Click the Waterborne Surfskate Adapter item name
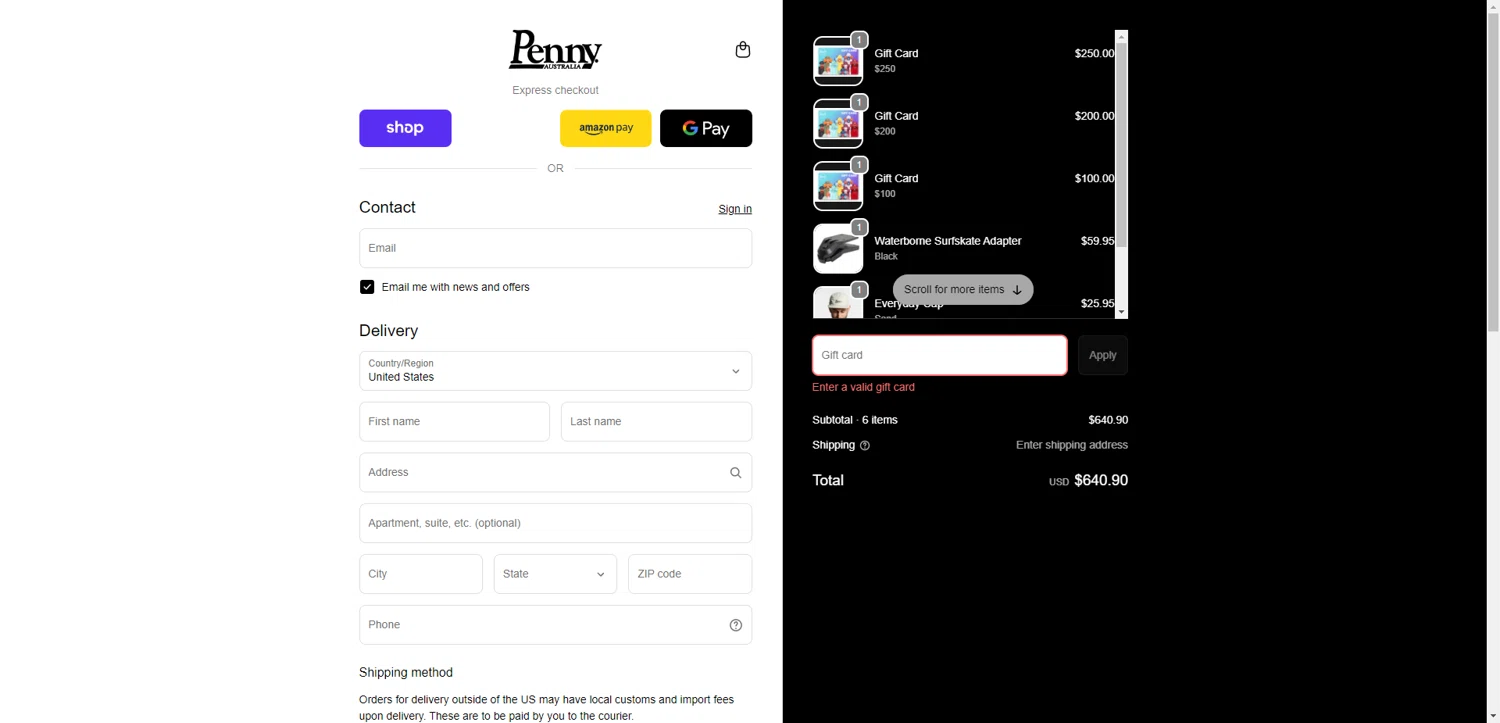The image size is (1500, 723). [x=948, y=241]
